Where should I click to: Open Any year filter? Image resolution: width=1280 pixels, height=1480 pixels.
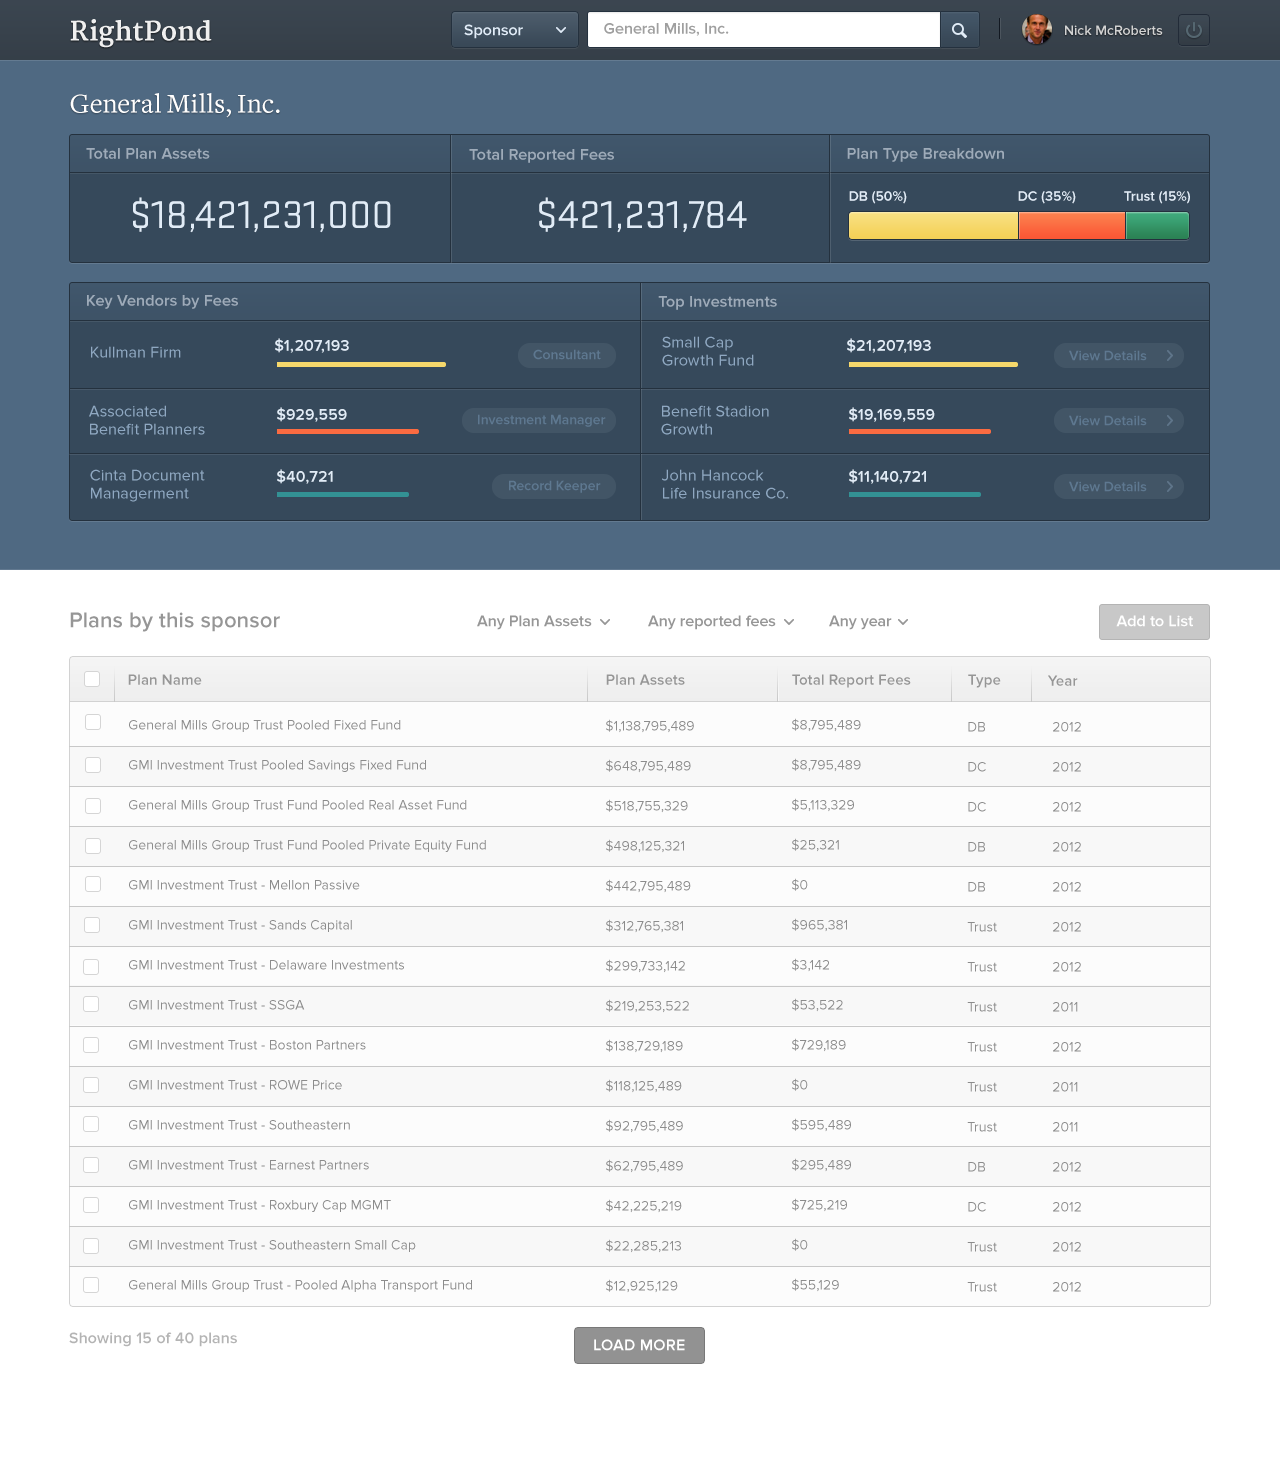click(x=868, y=622)
